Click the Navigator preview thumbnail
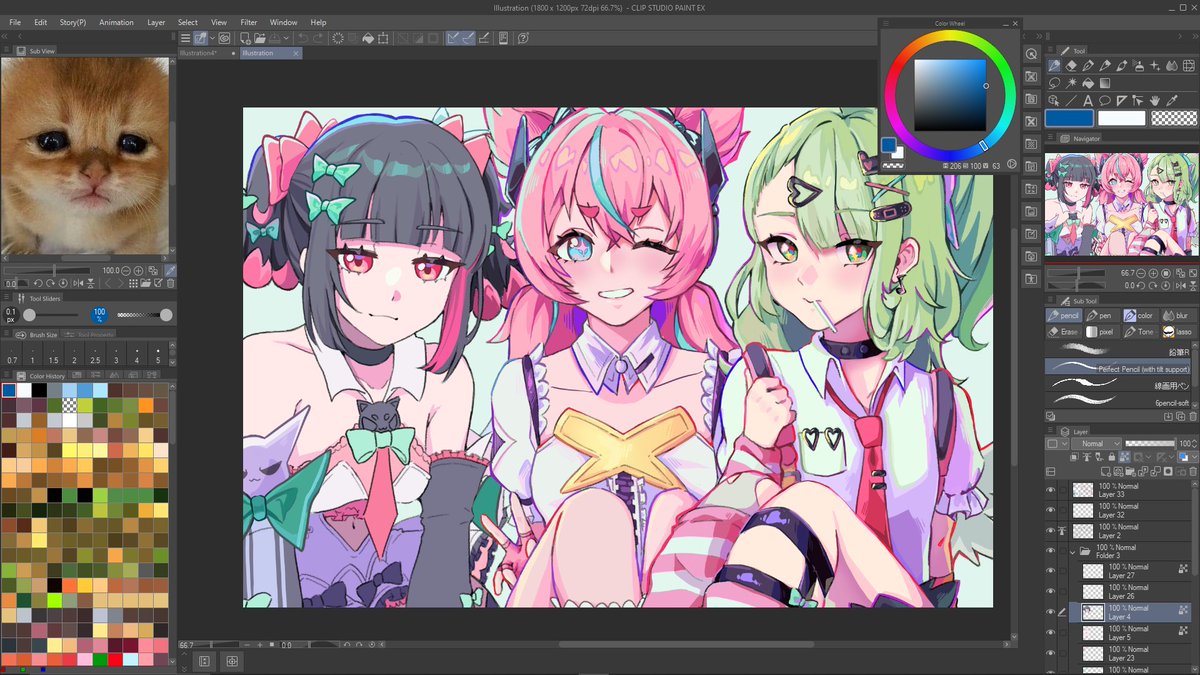The image size is (1200, 675). click(1121, 205)
